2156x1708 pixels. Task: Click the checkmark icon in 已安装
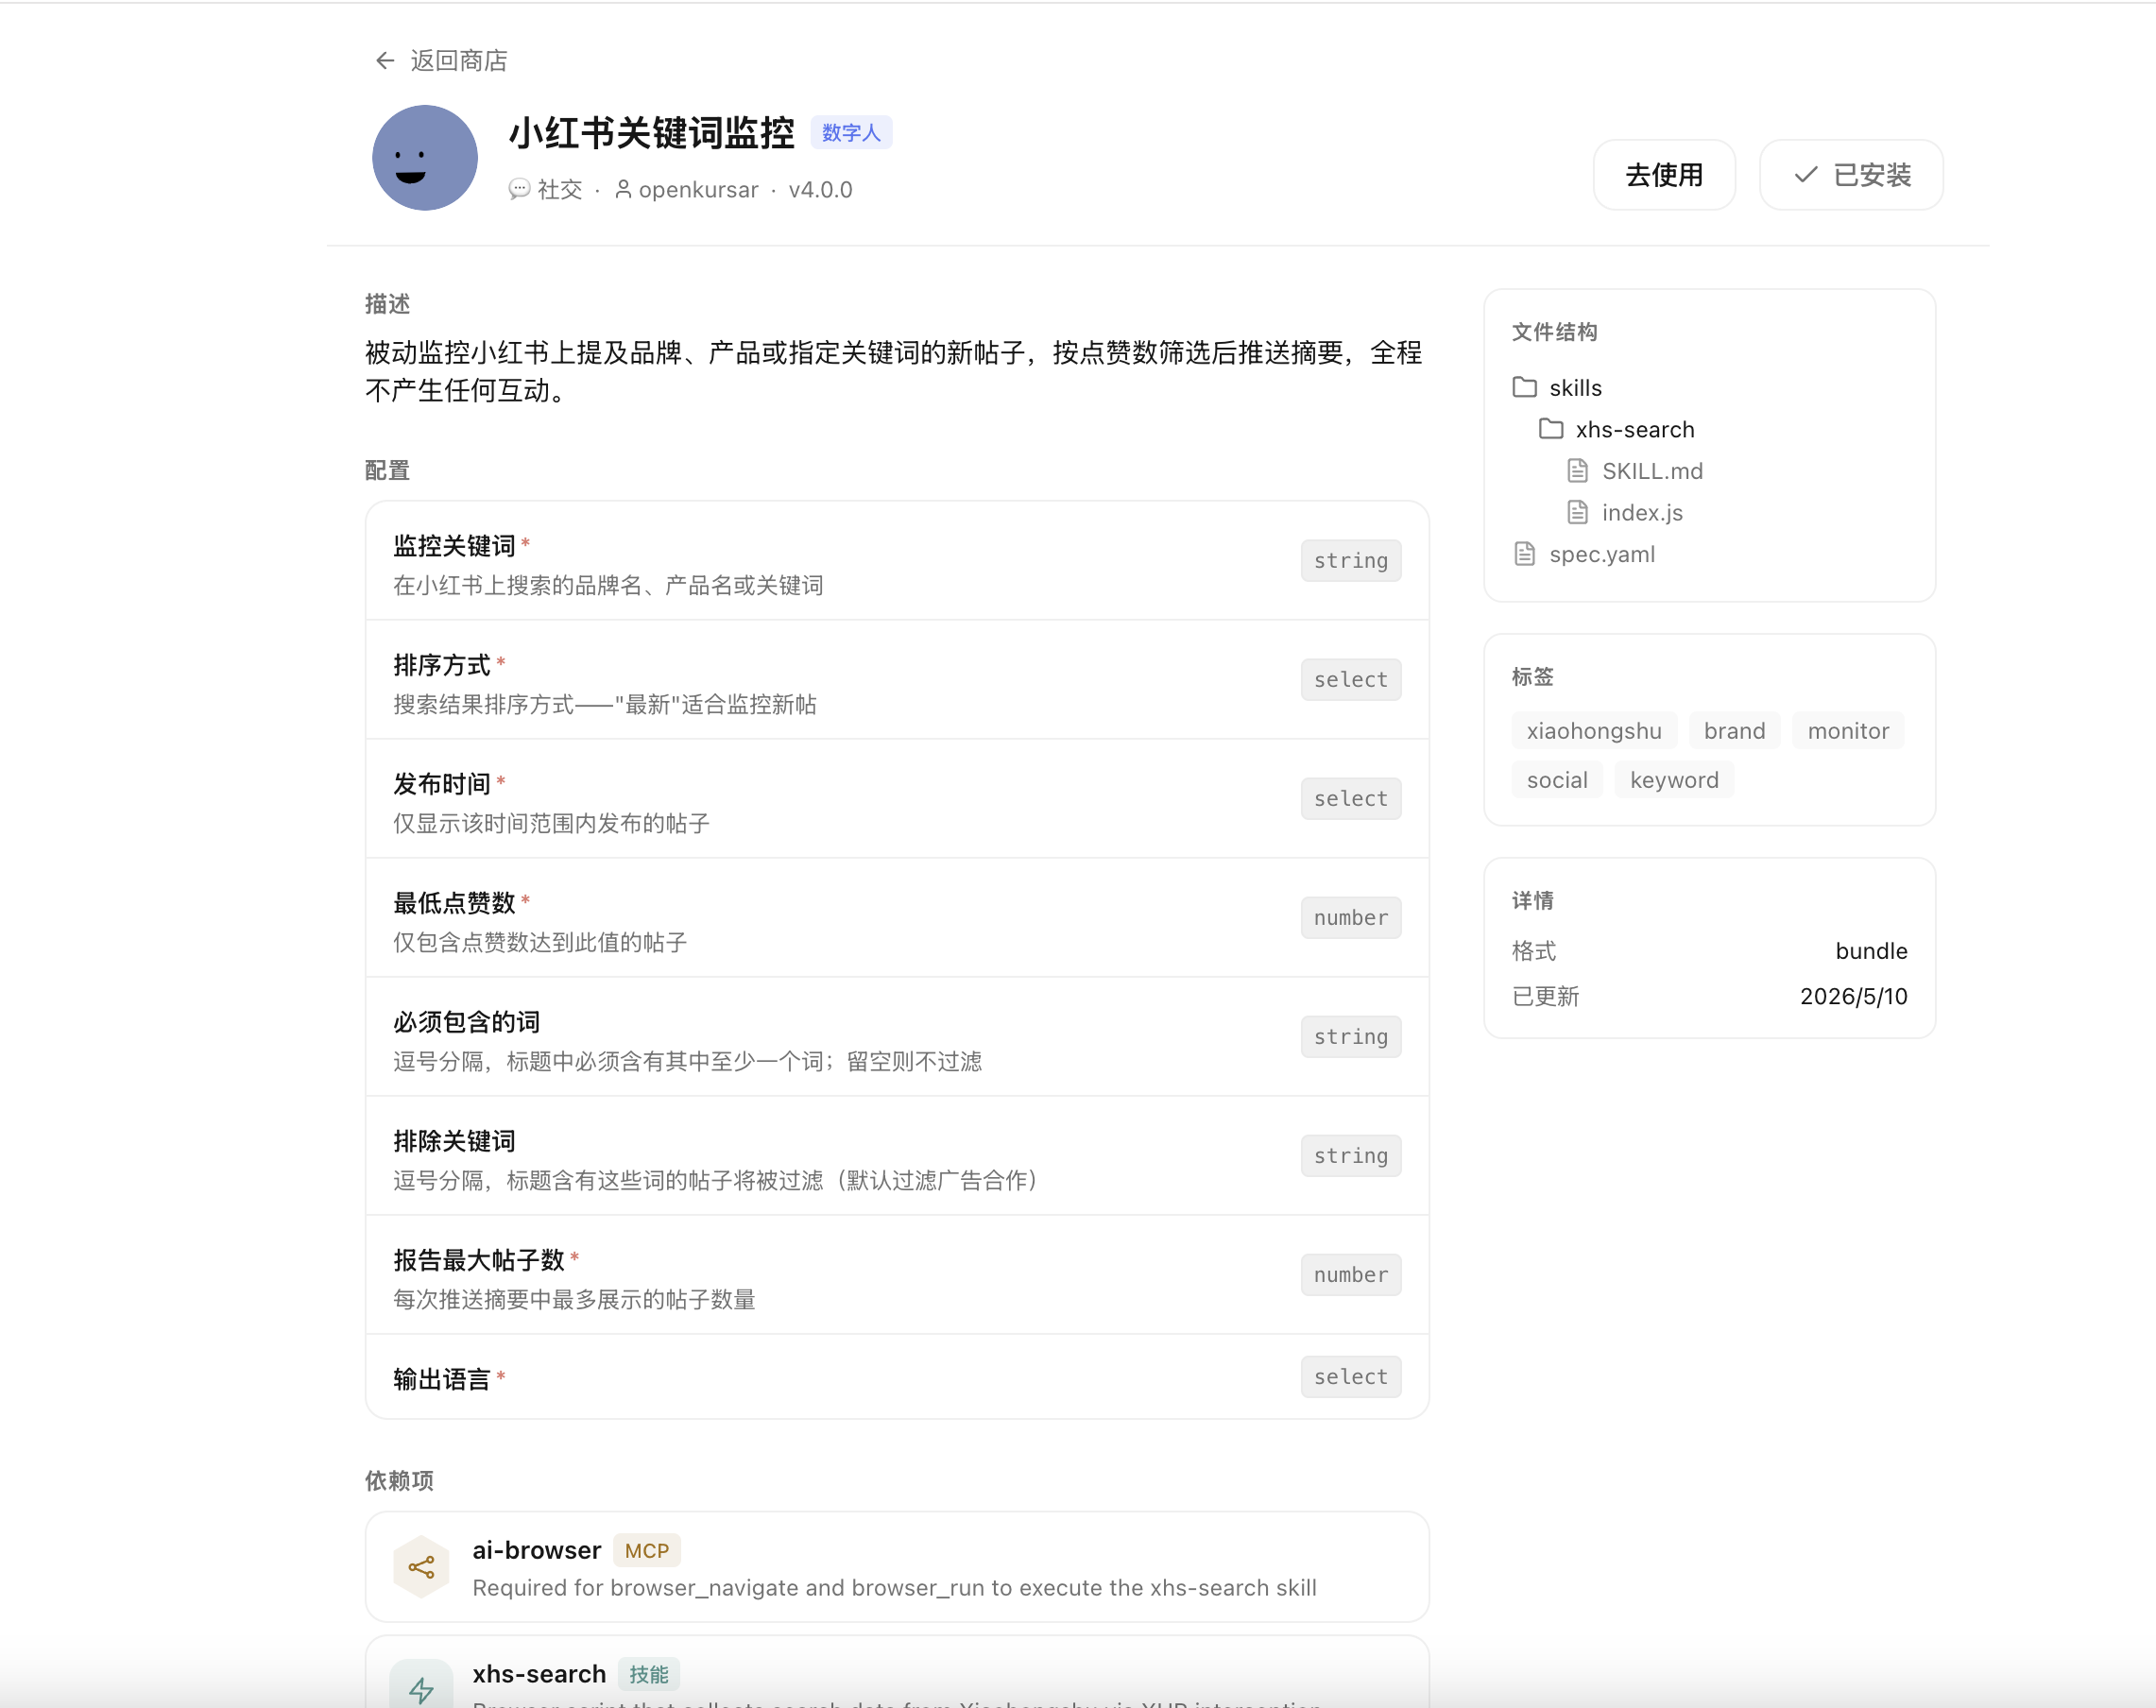coord(1806,175)
